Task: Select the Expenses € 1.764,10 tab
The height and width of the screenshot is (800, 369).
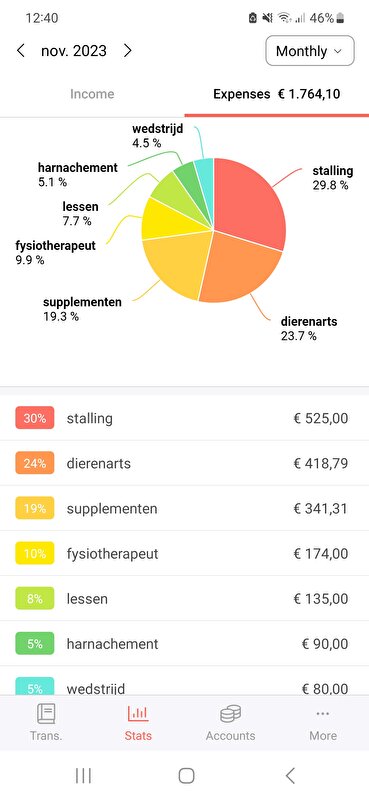Action: point(277,94)
